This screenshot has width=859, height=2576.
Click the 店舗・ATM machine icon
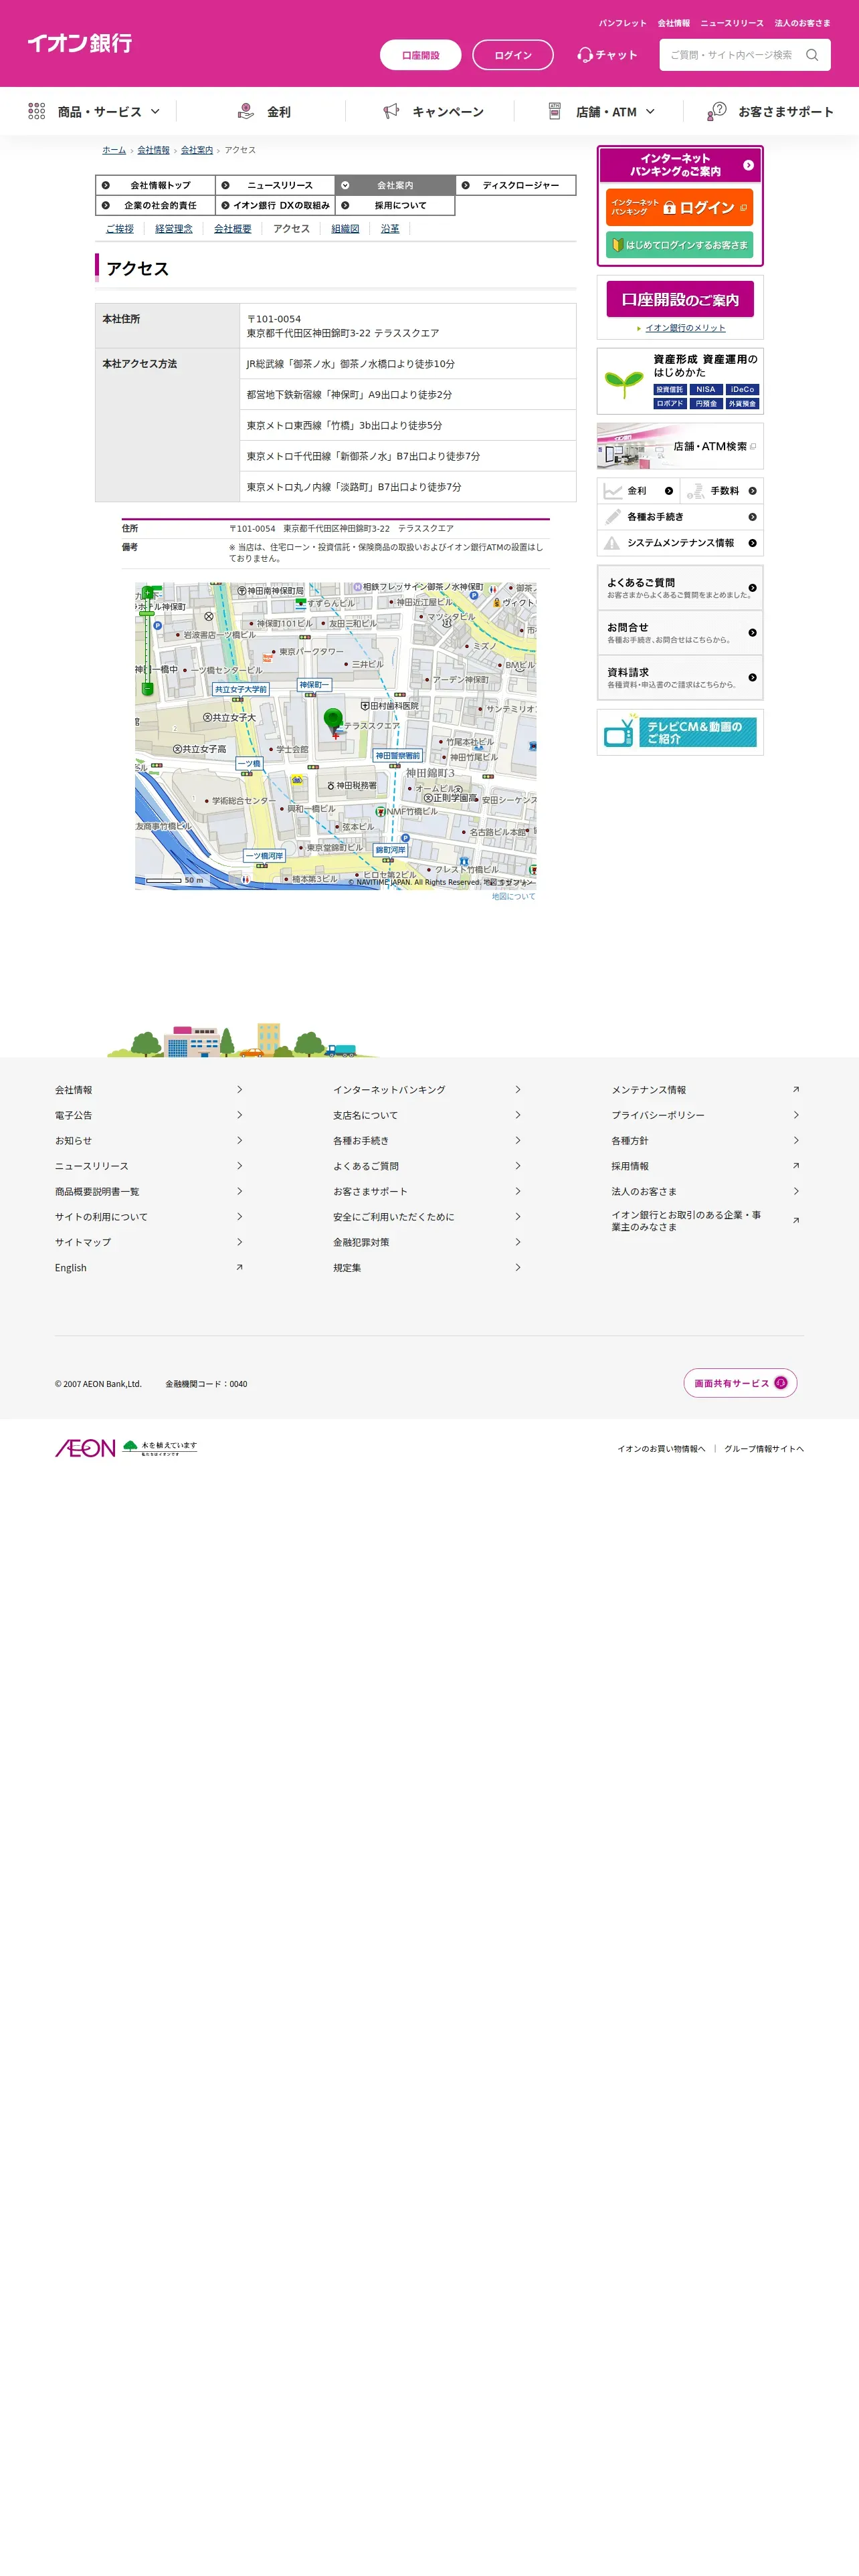coord(555,111)
